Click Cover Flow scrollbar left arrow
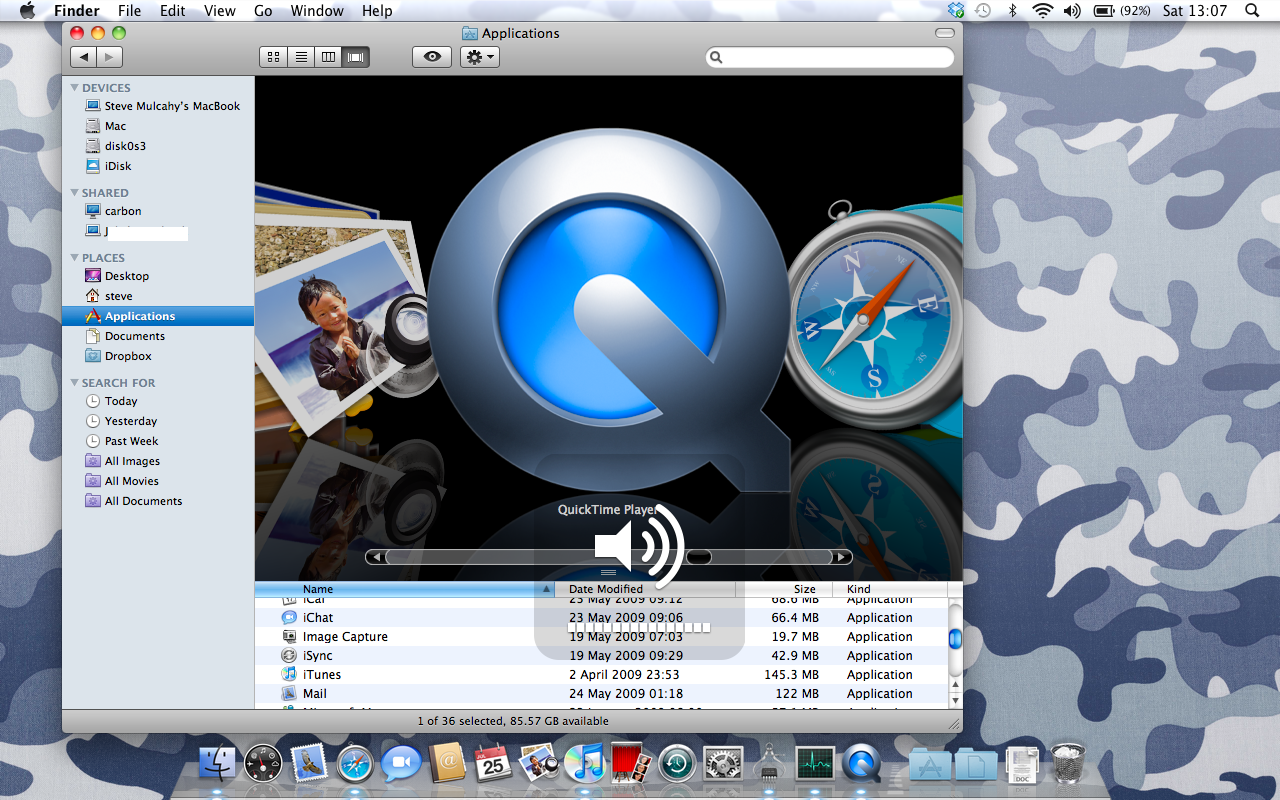The height and width of the screenshot is (800, 1280). pyautogui.click(x=375, y=557)
